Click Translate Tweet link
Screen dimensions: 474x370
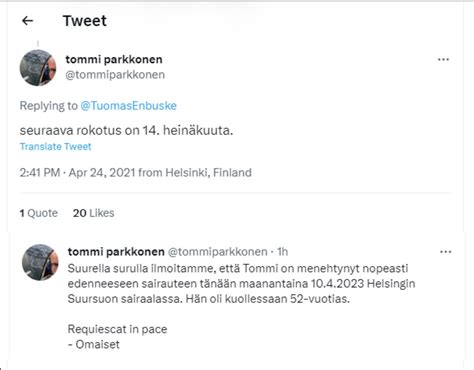click(55, 147)
